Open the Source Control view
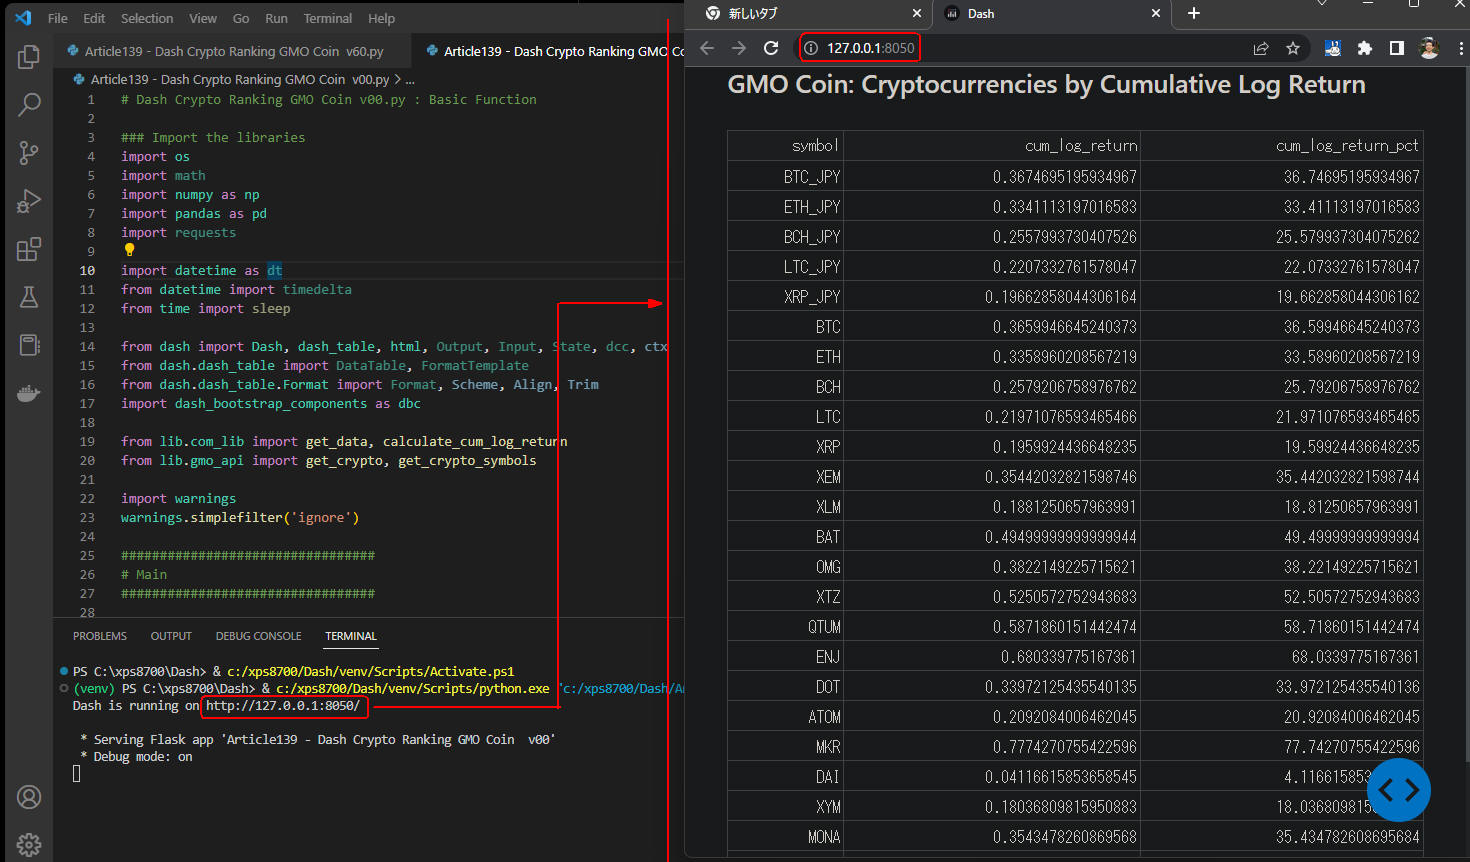The image size is (1470, 862). tap(29, 152)
